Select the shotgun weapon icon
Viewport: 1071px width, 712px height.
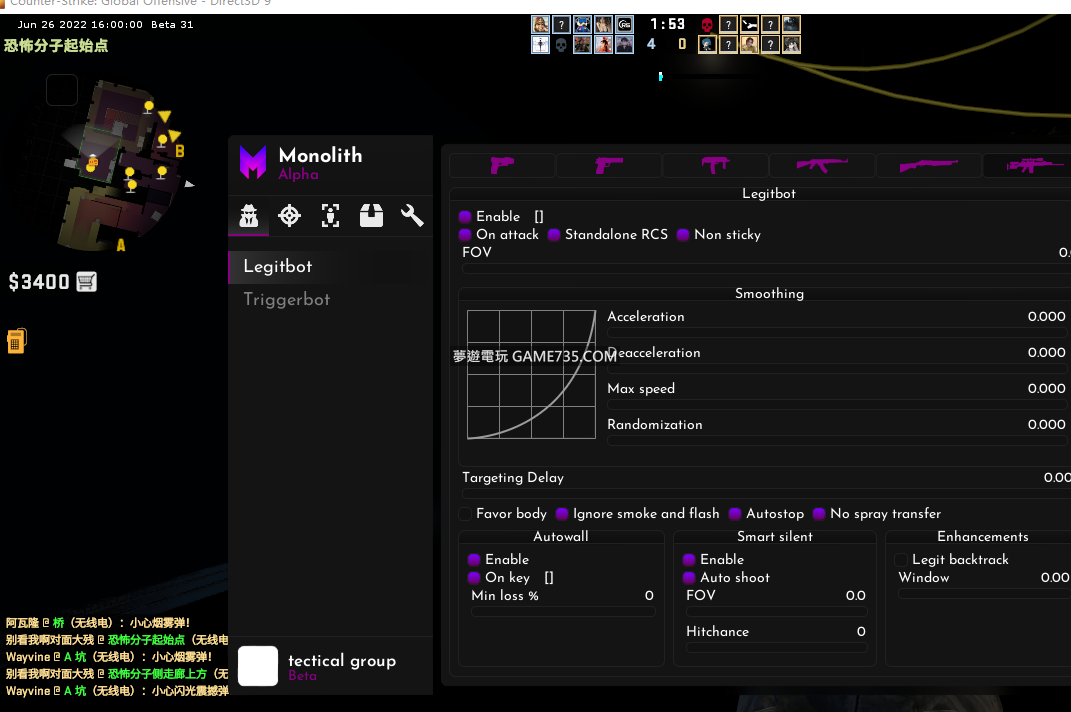(x=928, y=165)
